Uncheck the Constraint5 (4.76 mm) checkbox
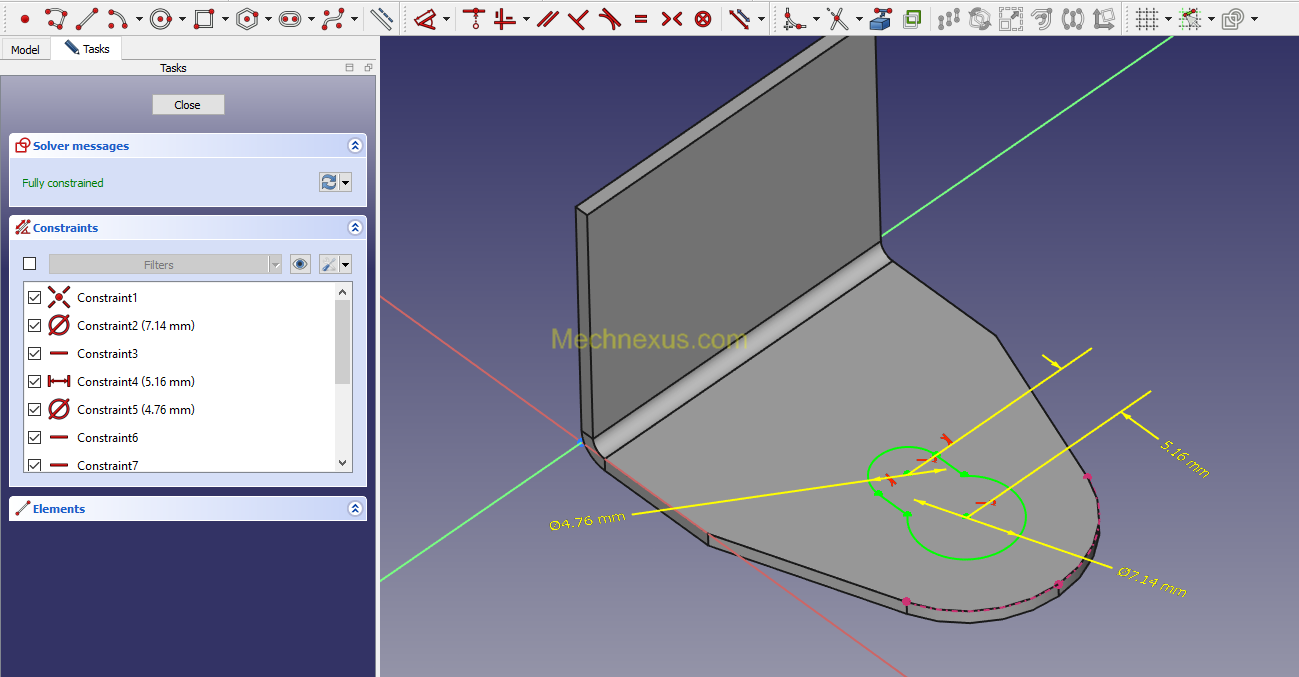 [x=35, y=409]
